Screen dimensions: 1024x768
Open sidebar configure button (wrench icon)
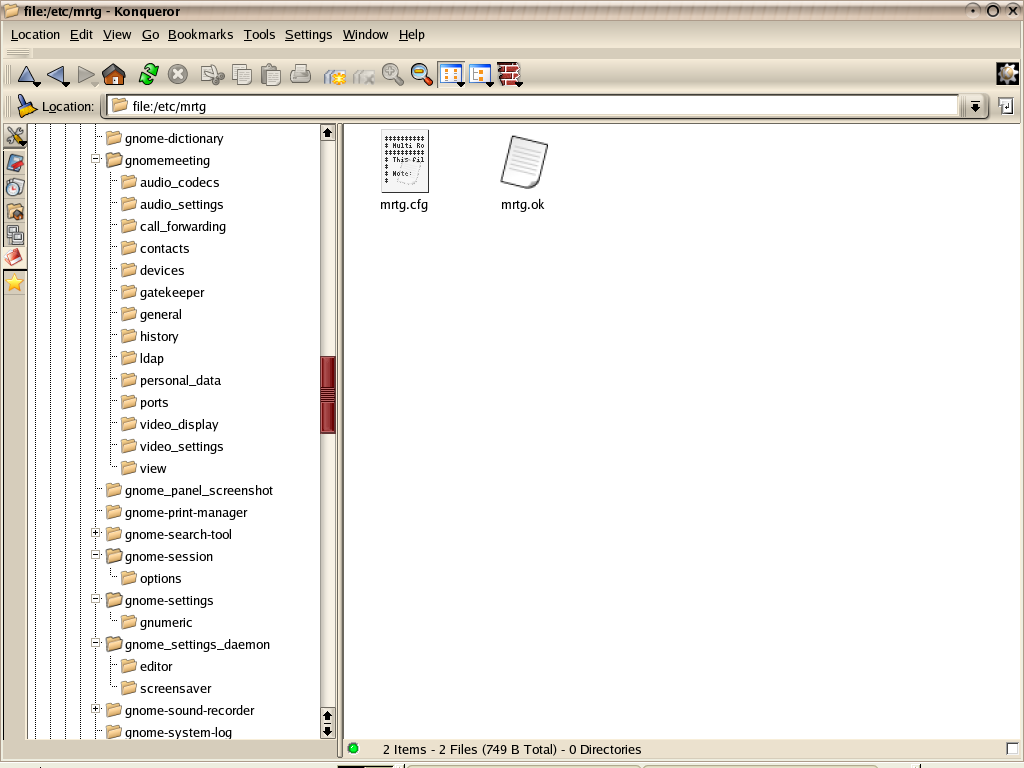pos(14,136)
